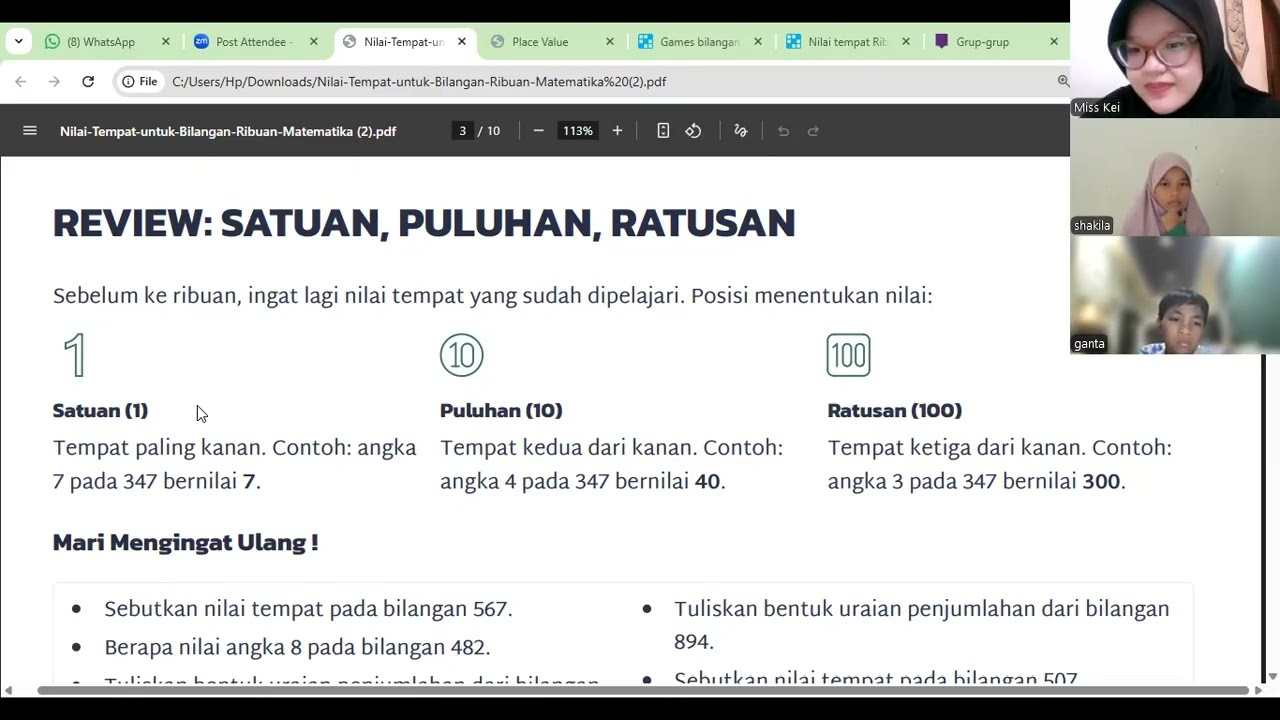
Task: Go back with the browser back arrow
Action: point(21,82)
